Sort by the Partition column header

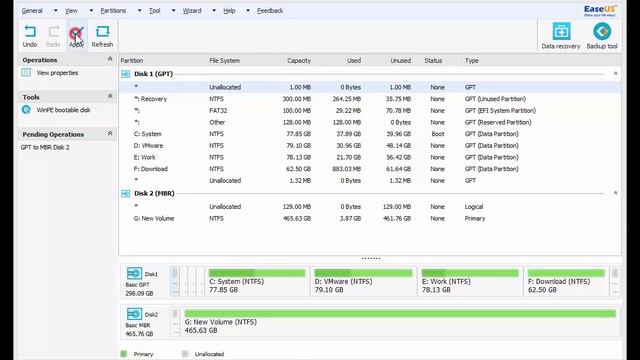131,60
